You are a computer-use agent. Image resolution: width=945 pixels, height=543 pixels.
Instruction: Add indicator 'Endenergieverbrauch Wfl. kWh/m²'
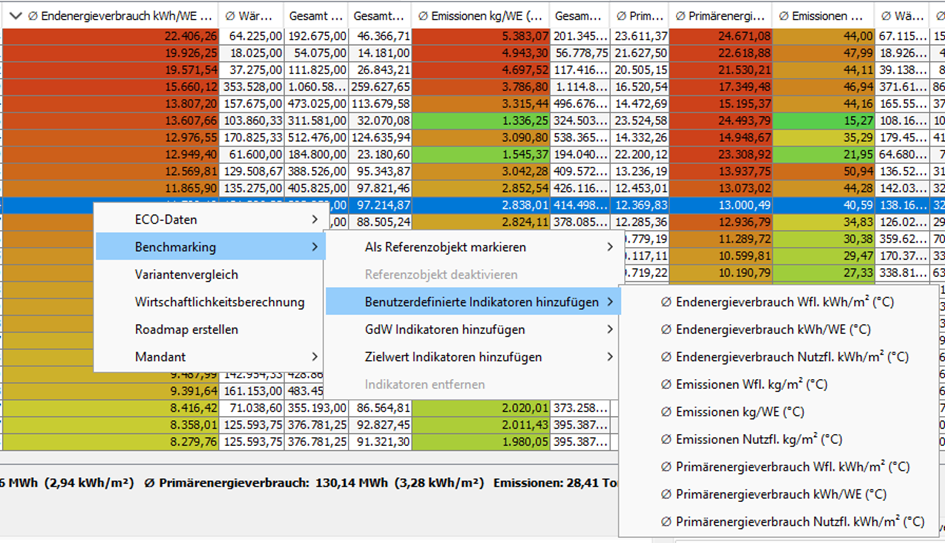[x=784, y=302]
